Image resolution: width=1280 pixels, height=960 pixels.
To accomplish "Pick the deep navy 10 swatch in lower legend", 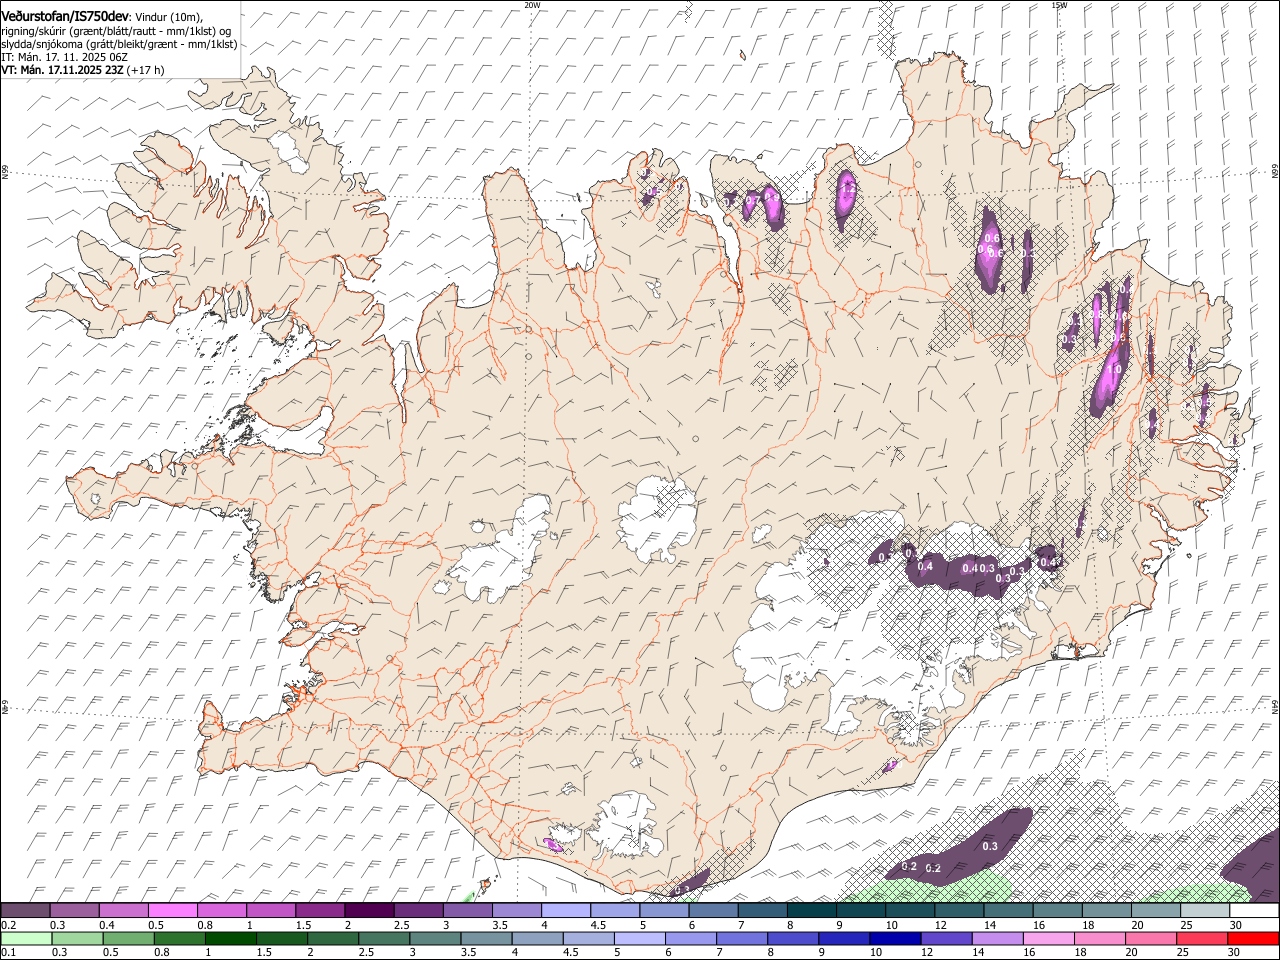I will (895, 938).
